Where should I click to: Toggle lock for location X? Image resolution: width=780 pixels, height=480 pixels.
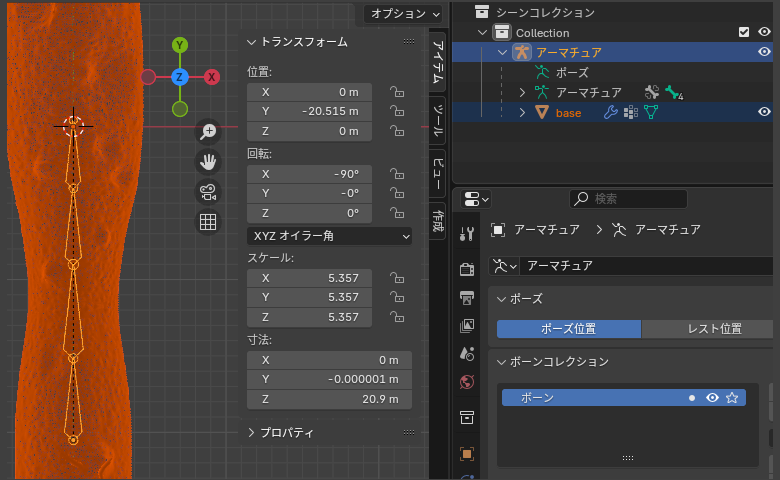397,91
